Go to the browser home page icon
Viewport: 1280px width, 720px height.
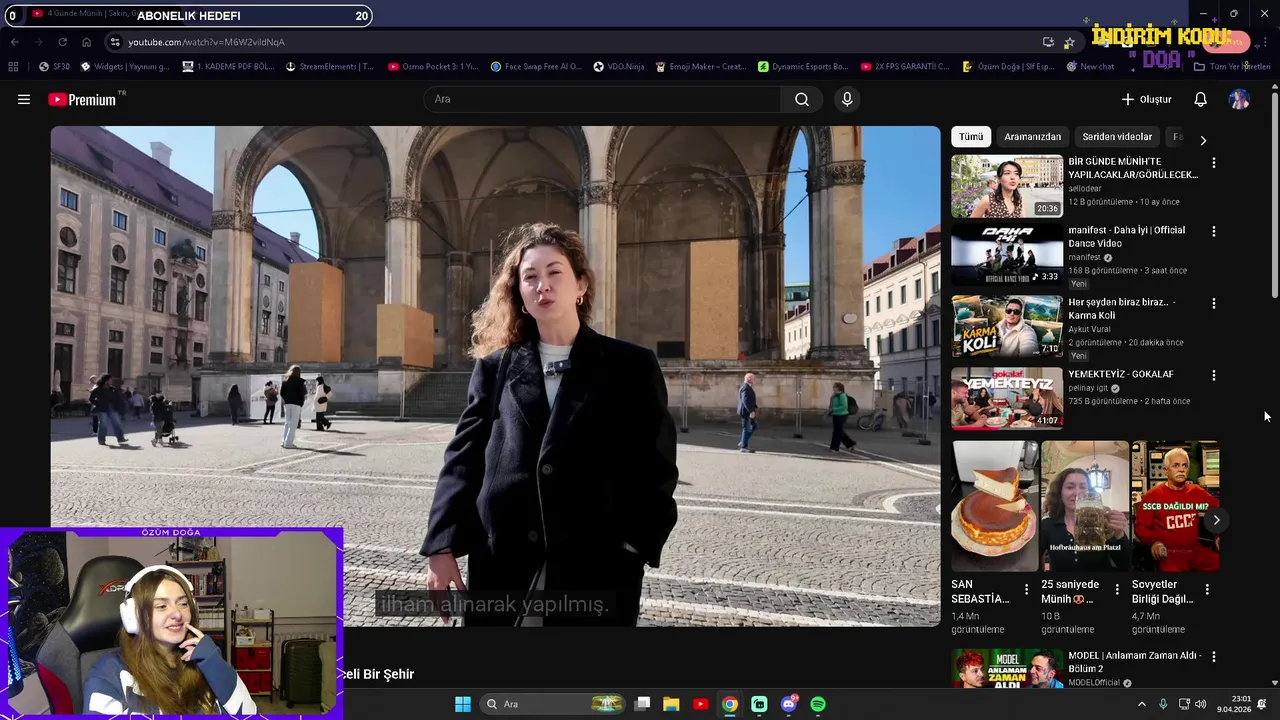coord(86,42)
